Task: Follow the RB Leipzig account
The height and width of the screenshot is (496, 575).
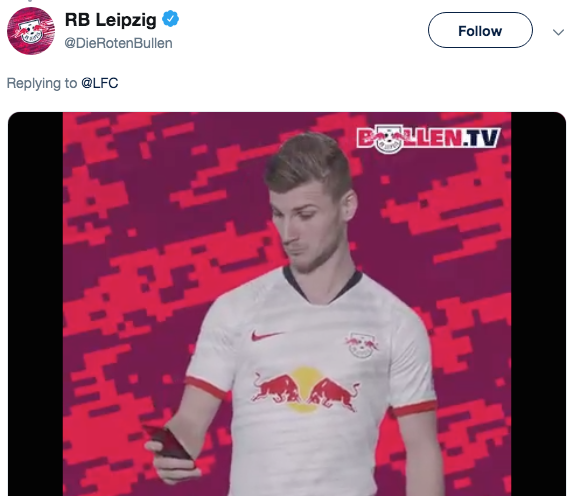Action: click(480, 30)
